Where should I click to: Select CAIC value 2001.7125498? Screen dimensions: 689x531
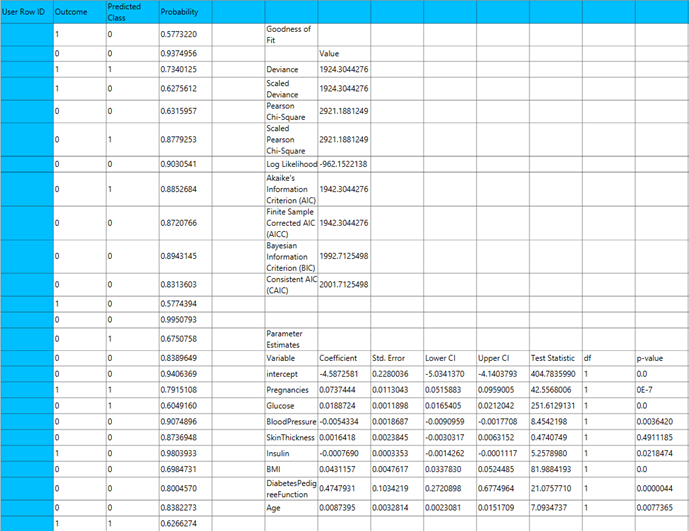pyautogui.click(x=344, y=284)
